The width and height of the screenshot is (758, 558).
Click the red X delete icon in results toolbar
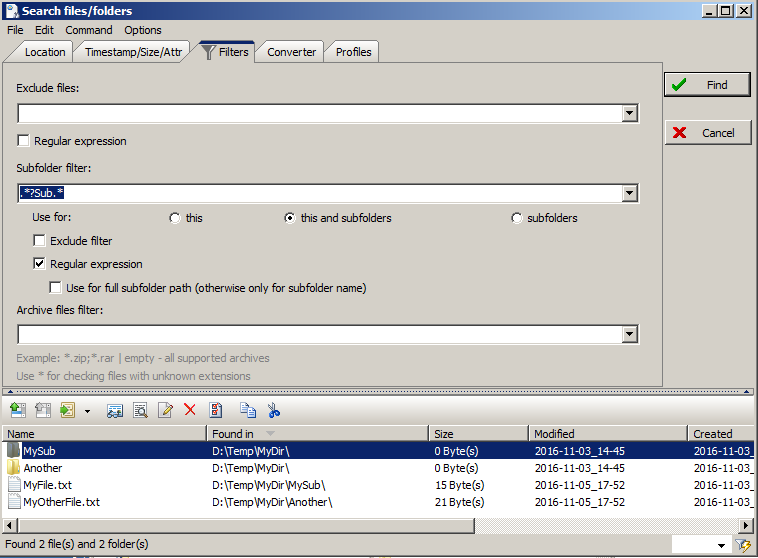click(x=189, y=410)
